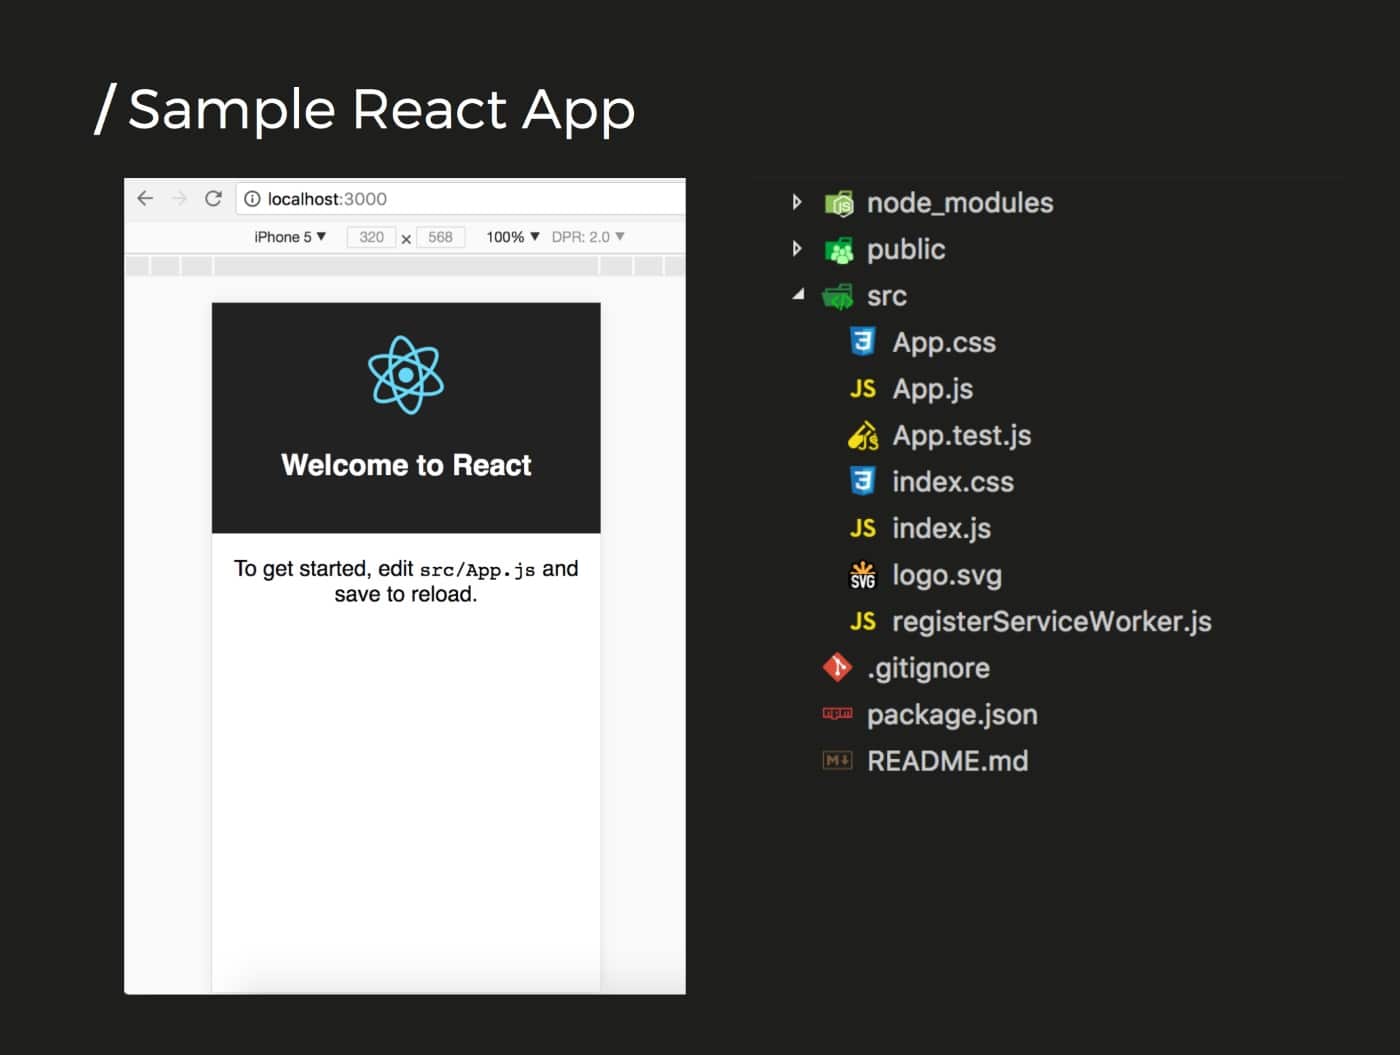Collapse the src folder

click(x=798, y=295)
